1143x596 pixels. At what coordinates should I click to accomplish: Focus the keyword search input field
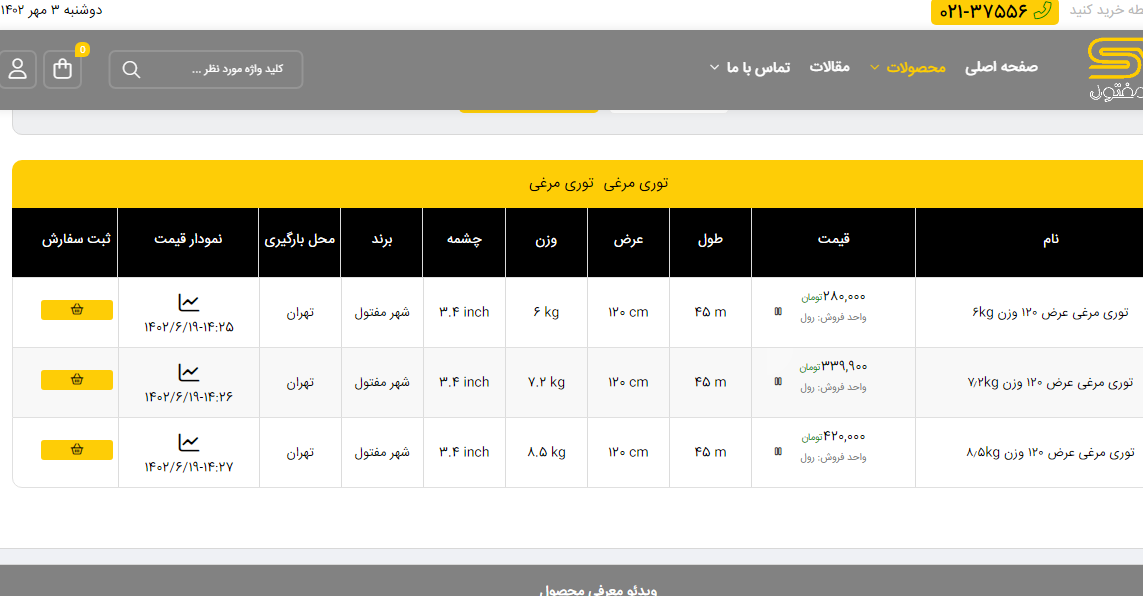tap(225, 69)
